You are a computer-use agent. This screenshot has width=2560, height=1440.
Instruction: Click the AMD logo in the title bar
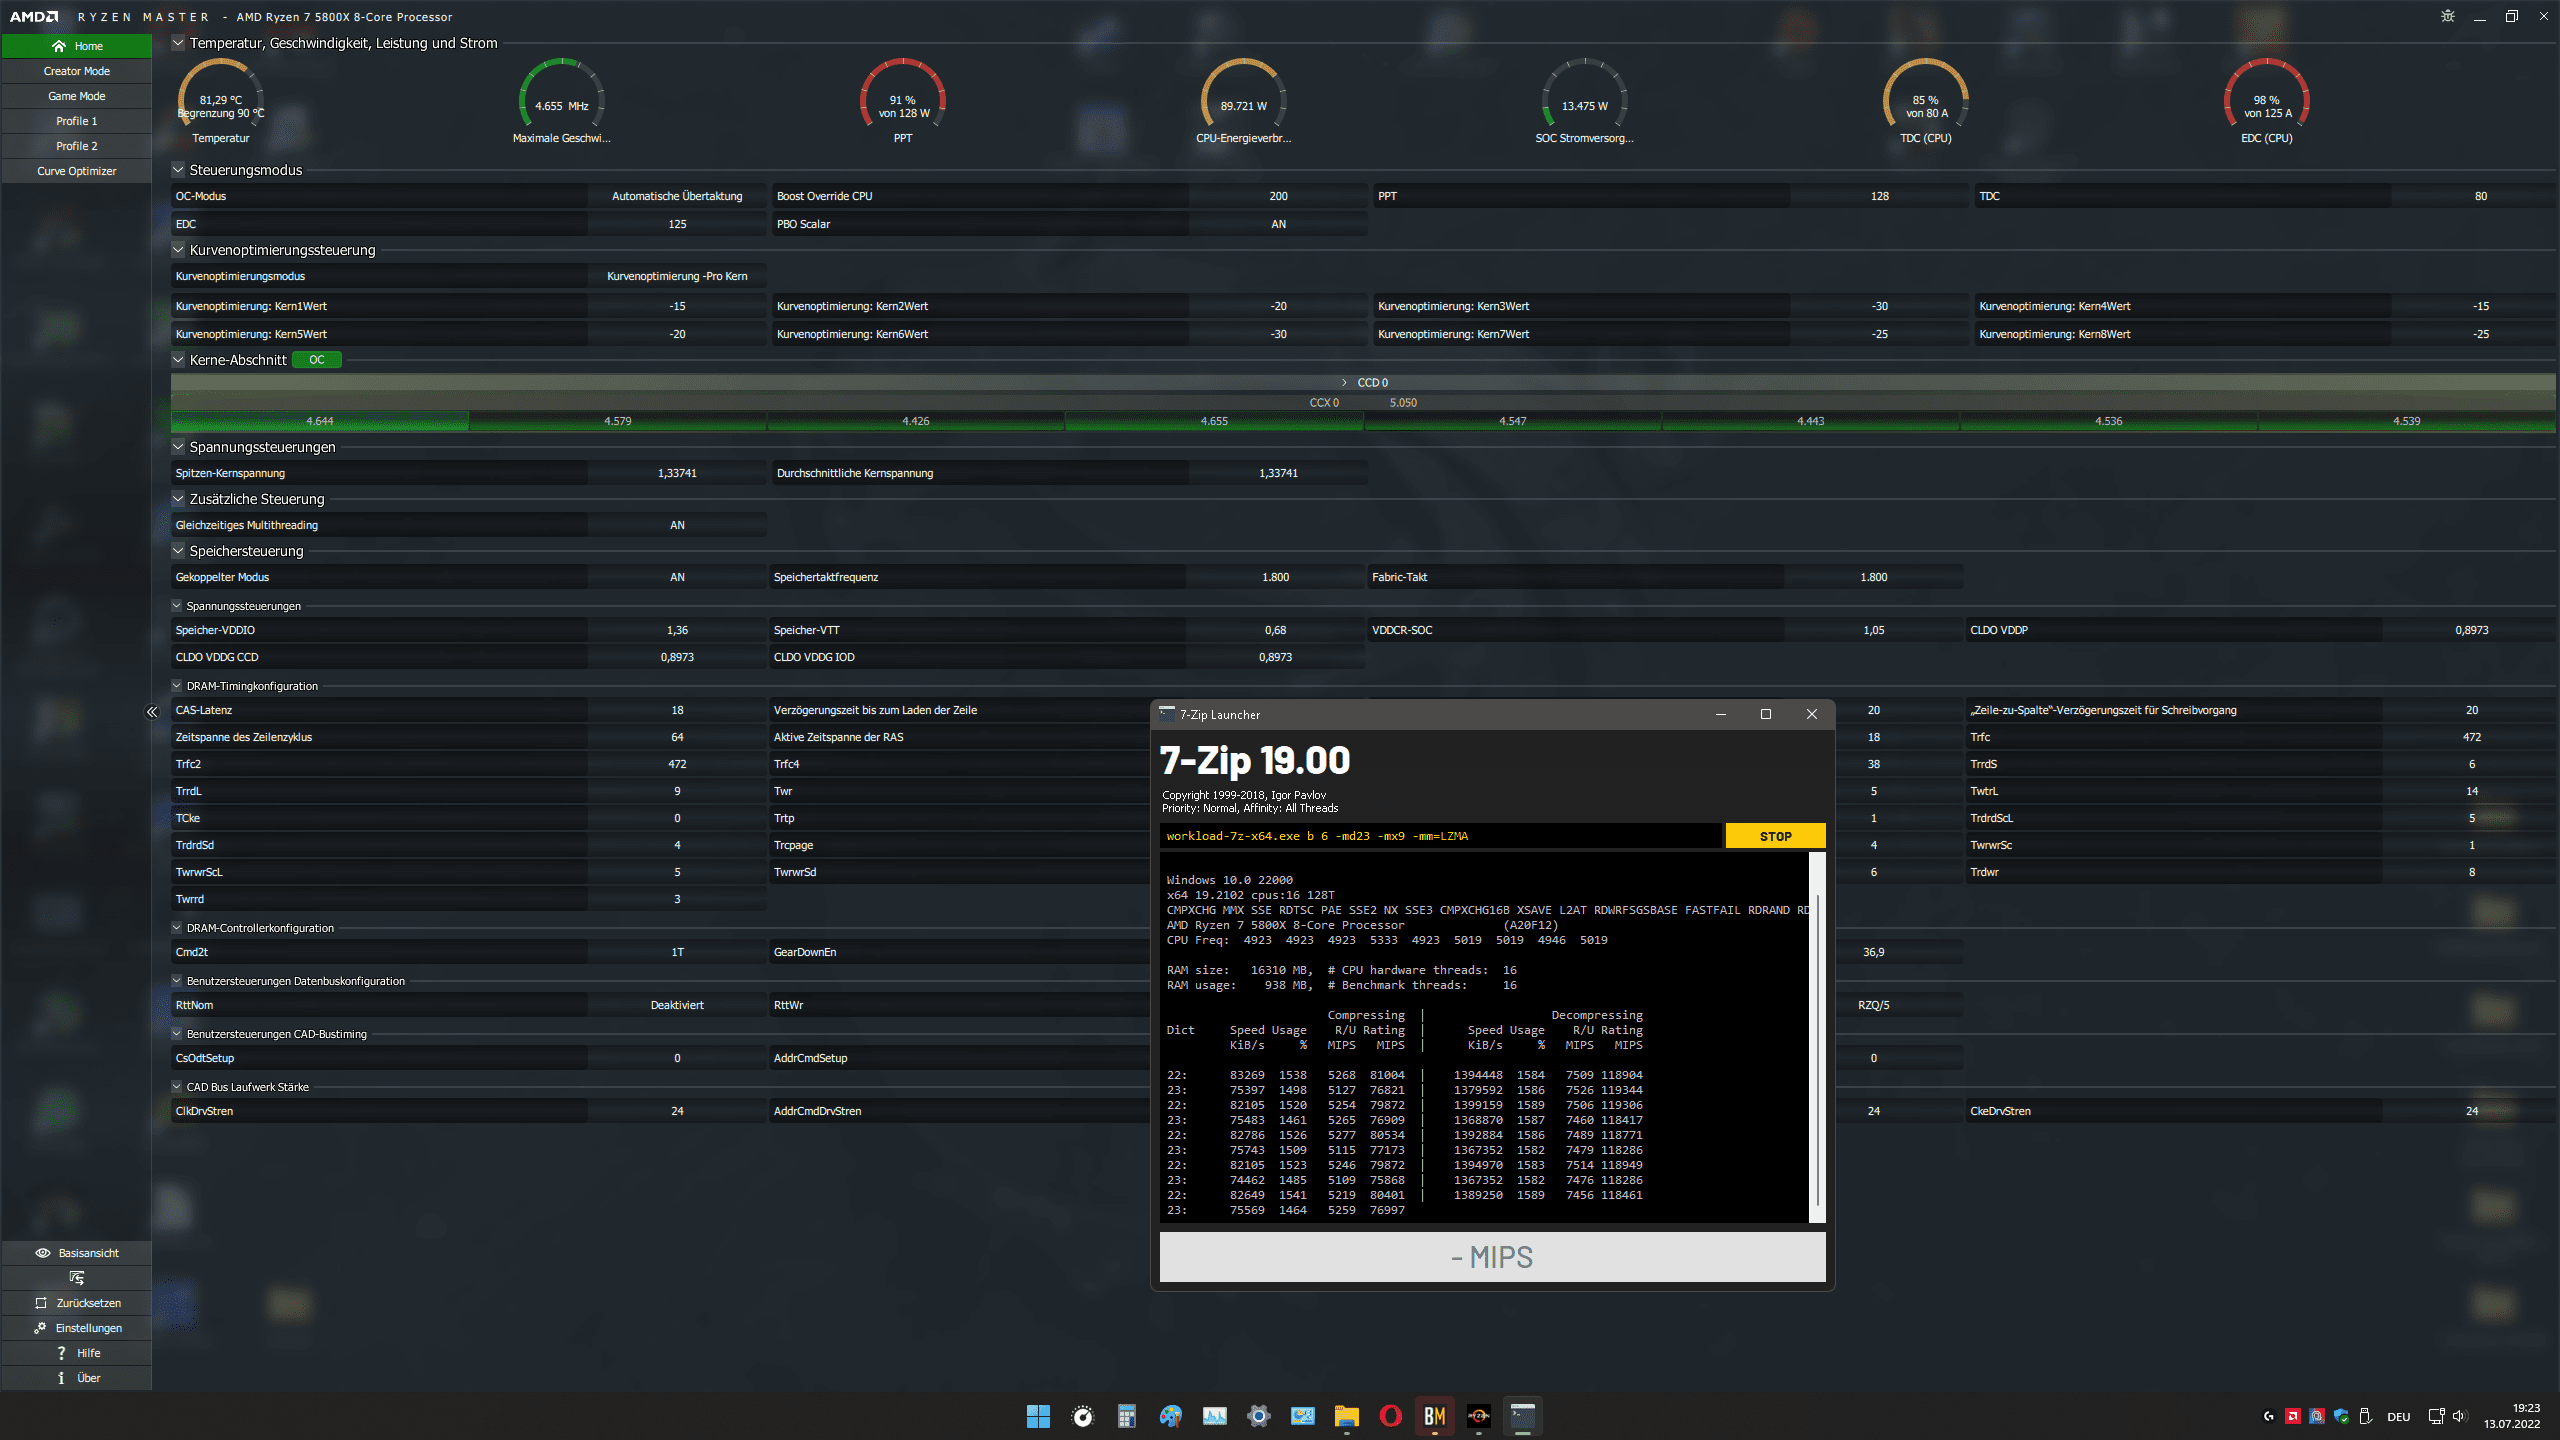tap(34, 17)
